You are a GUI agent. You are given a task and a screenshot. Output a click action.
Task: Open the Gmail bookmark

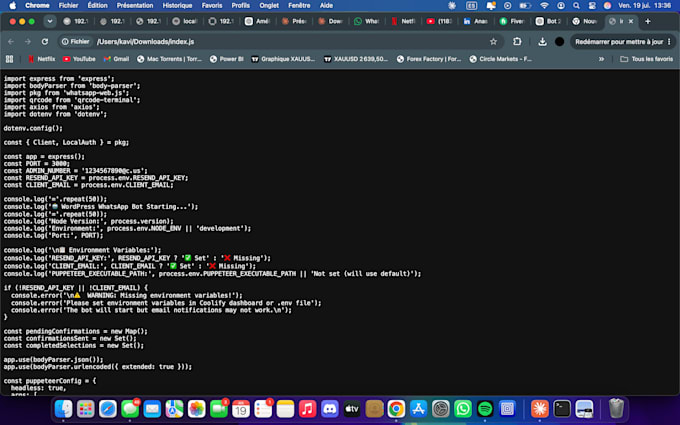[x=116, y=59]
